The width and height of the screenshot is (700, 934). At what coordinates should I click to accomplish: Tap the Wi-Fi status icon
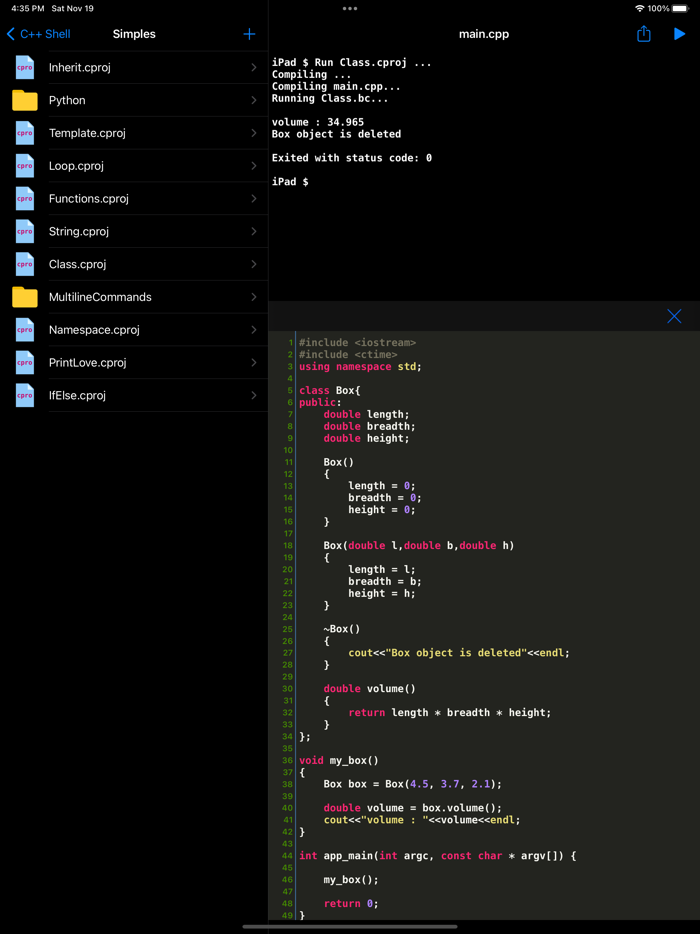click(x=642, y=8)
